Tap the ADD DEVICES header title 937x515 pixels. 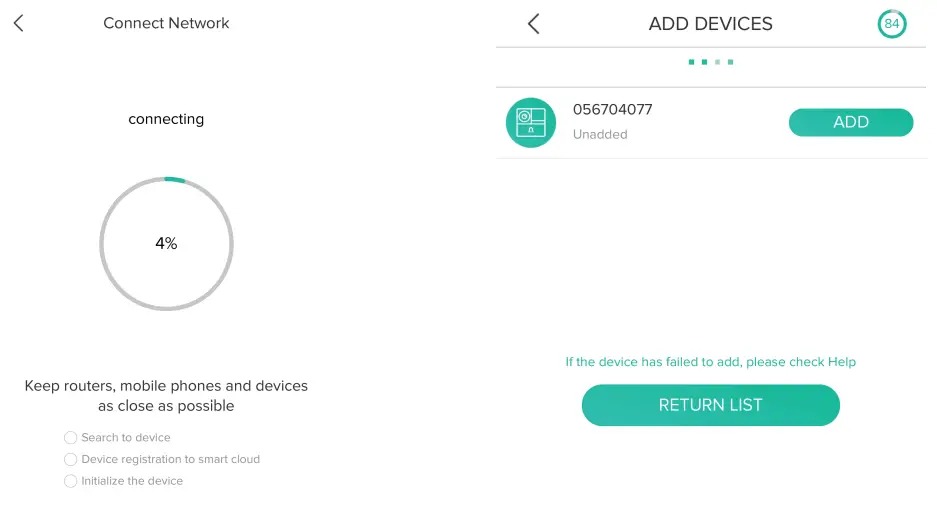[x=710, y=24]
